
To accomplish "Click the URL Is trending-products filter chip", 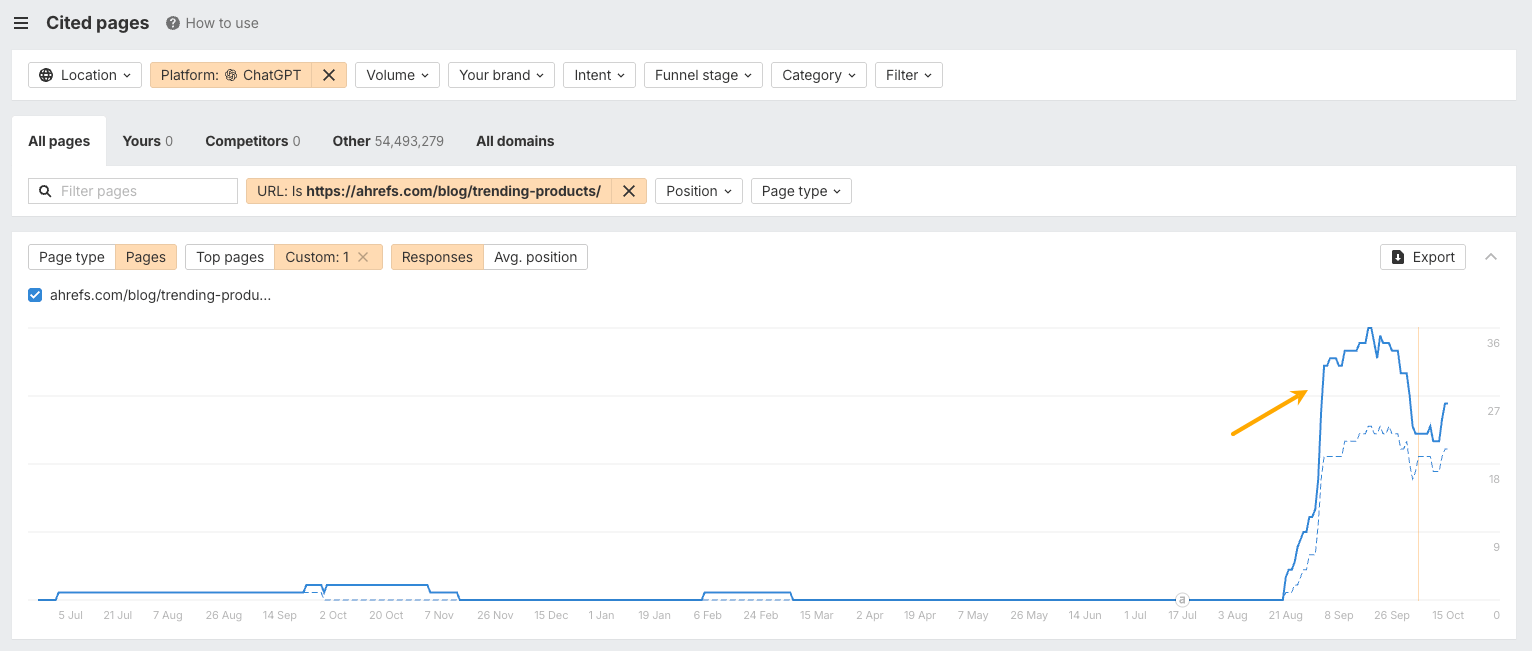I will [x=429, y=191].
